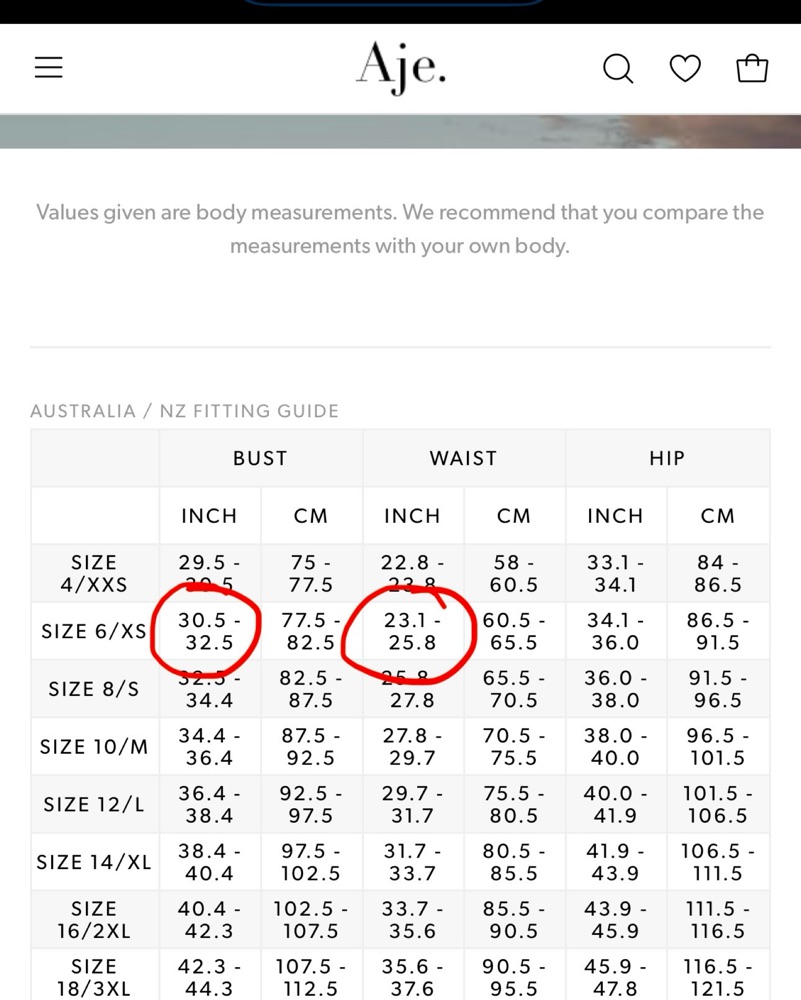Open the wishlist heart icon
The width and height of the screenshot is (801, 1000).
(x=685, y=68)
